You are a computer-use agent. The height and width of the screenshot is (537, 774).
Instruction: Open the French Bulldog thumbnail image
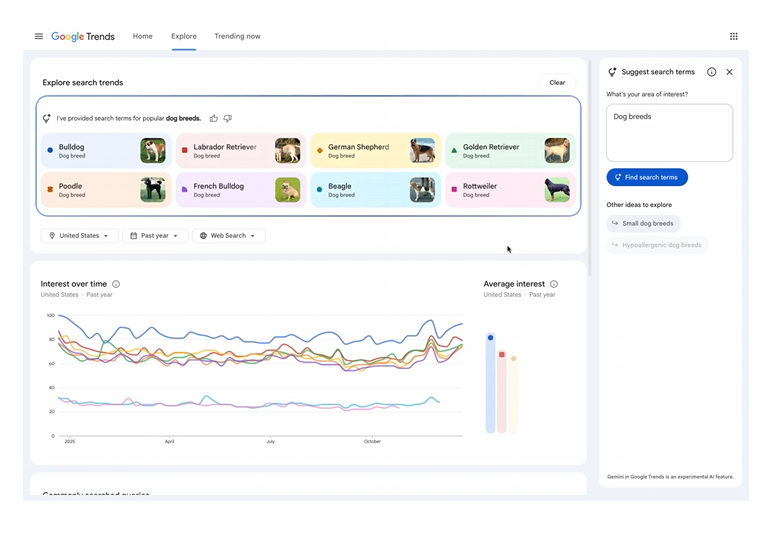point(288,190)
